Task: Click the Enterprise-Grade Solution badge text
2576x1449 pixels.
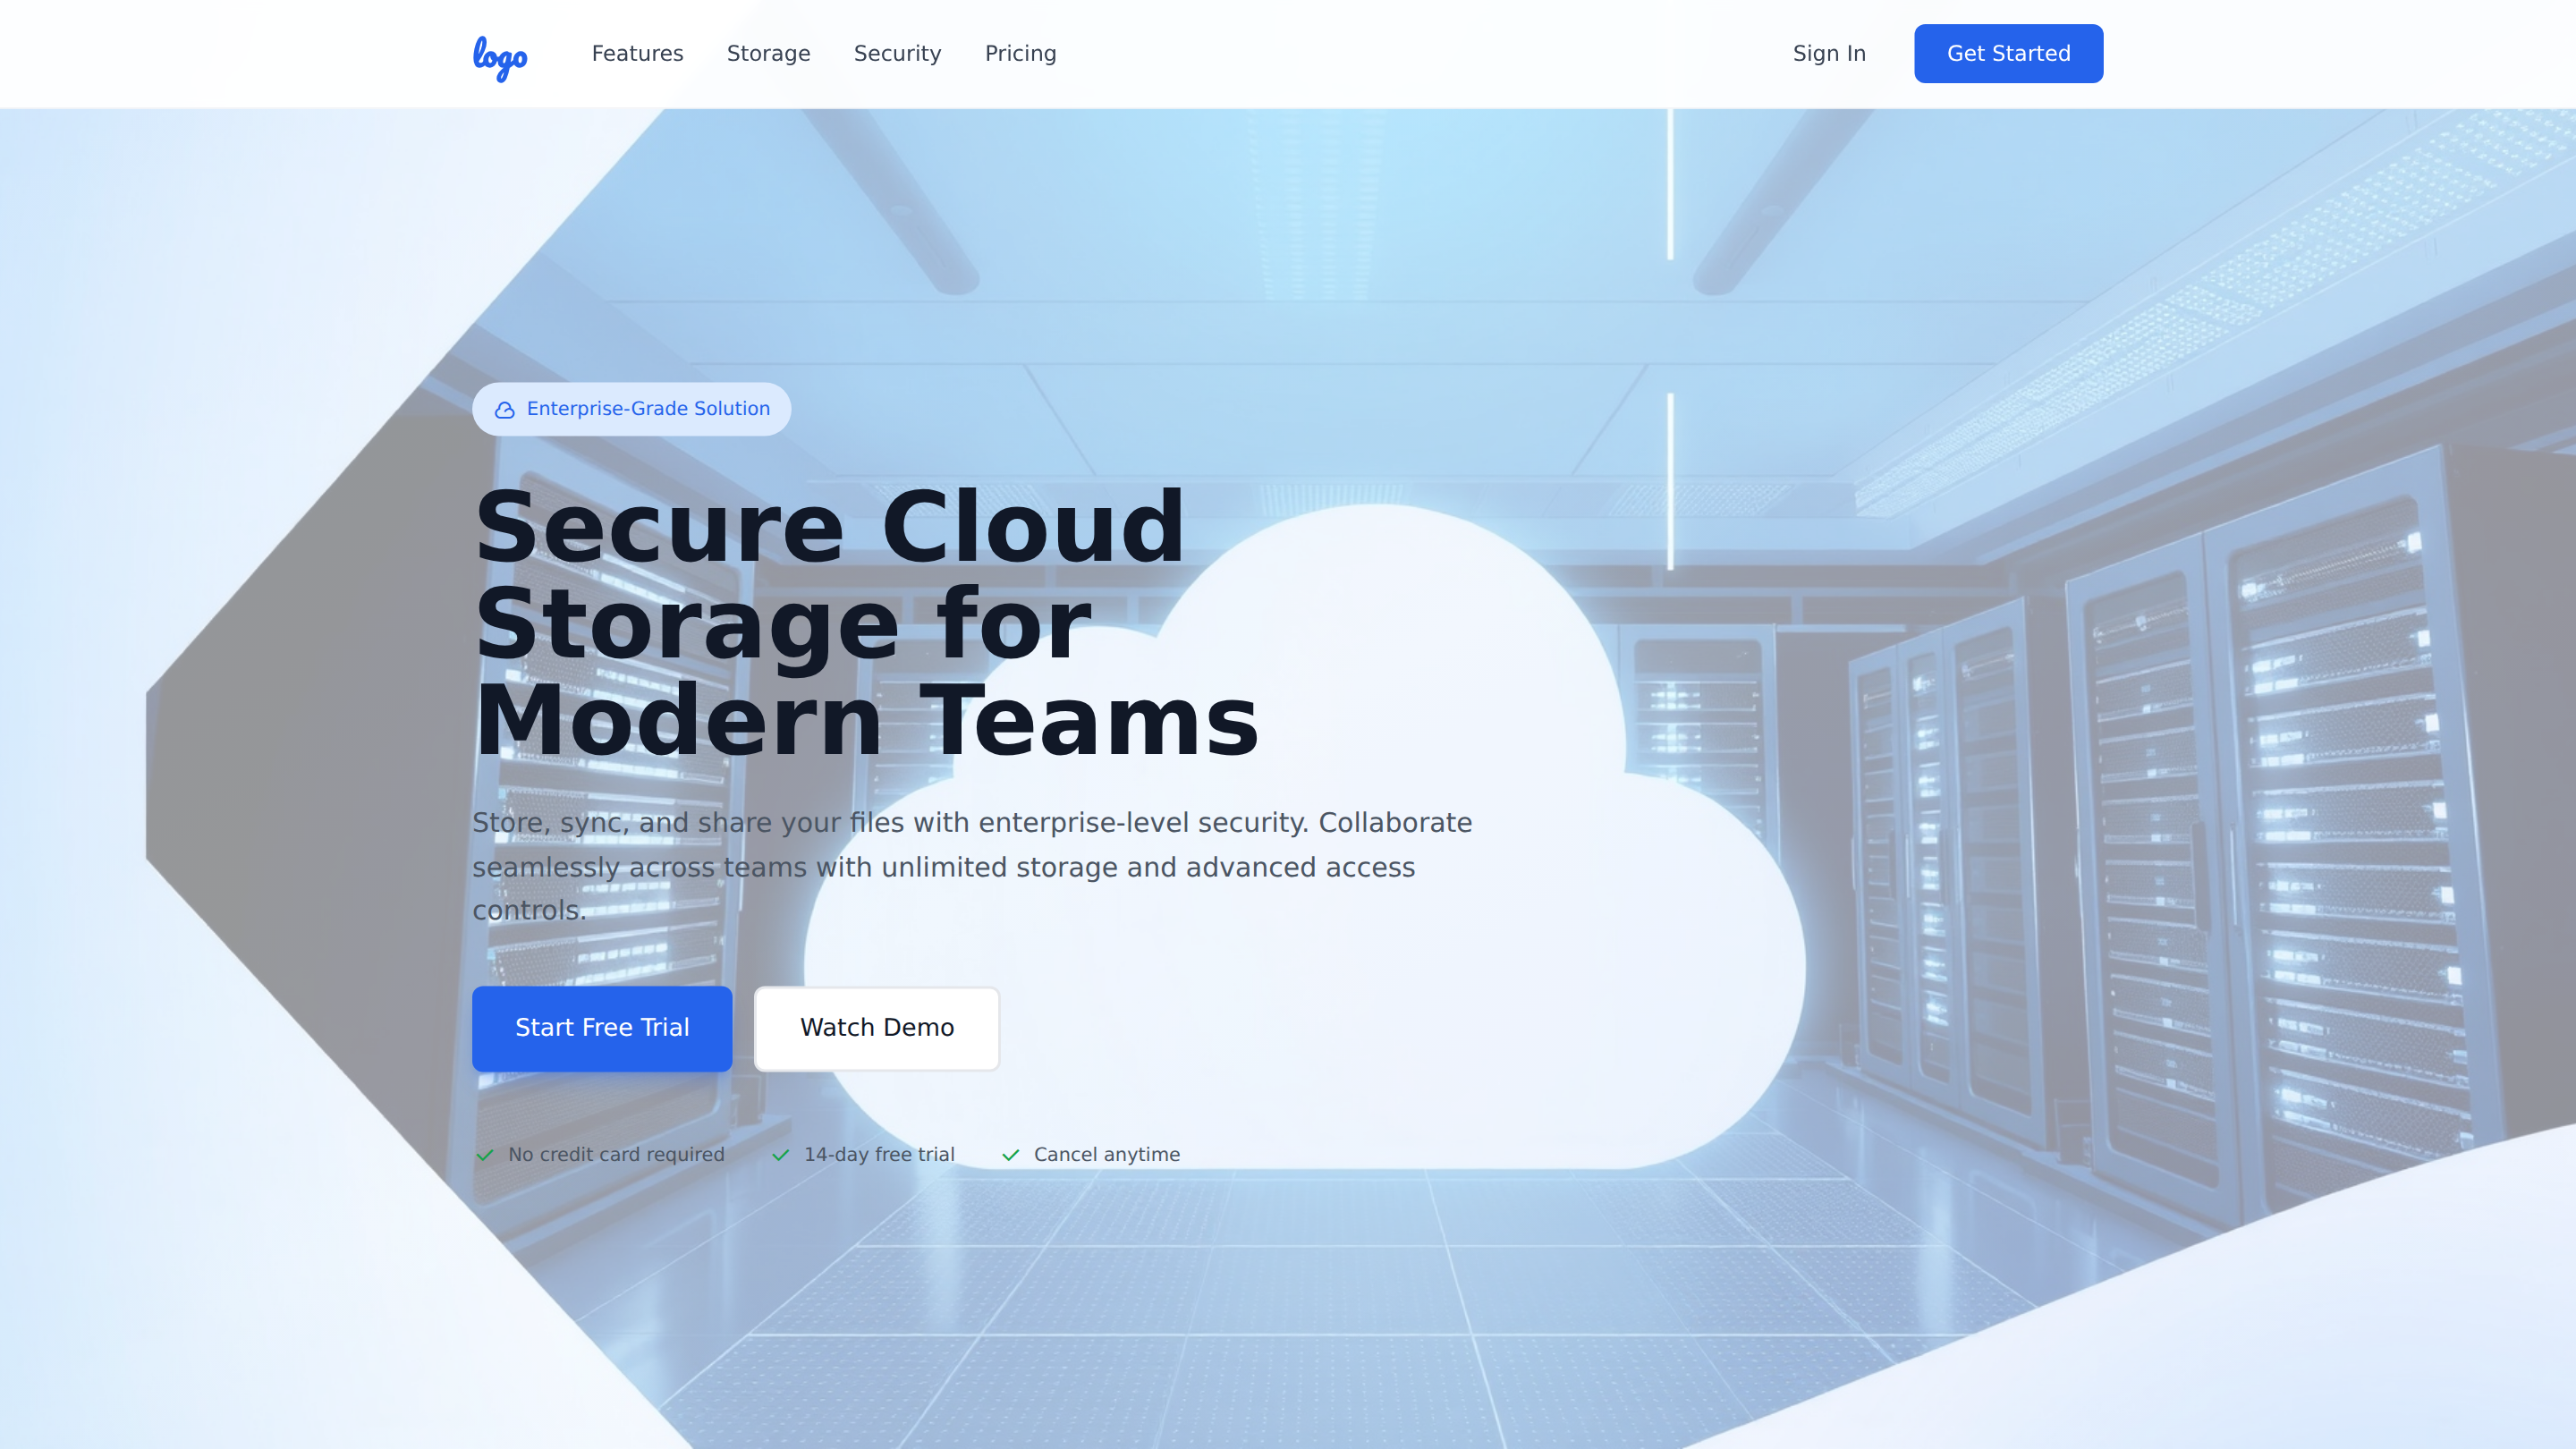Action: [x=648, y=409]
